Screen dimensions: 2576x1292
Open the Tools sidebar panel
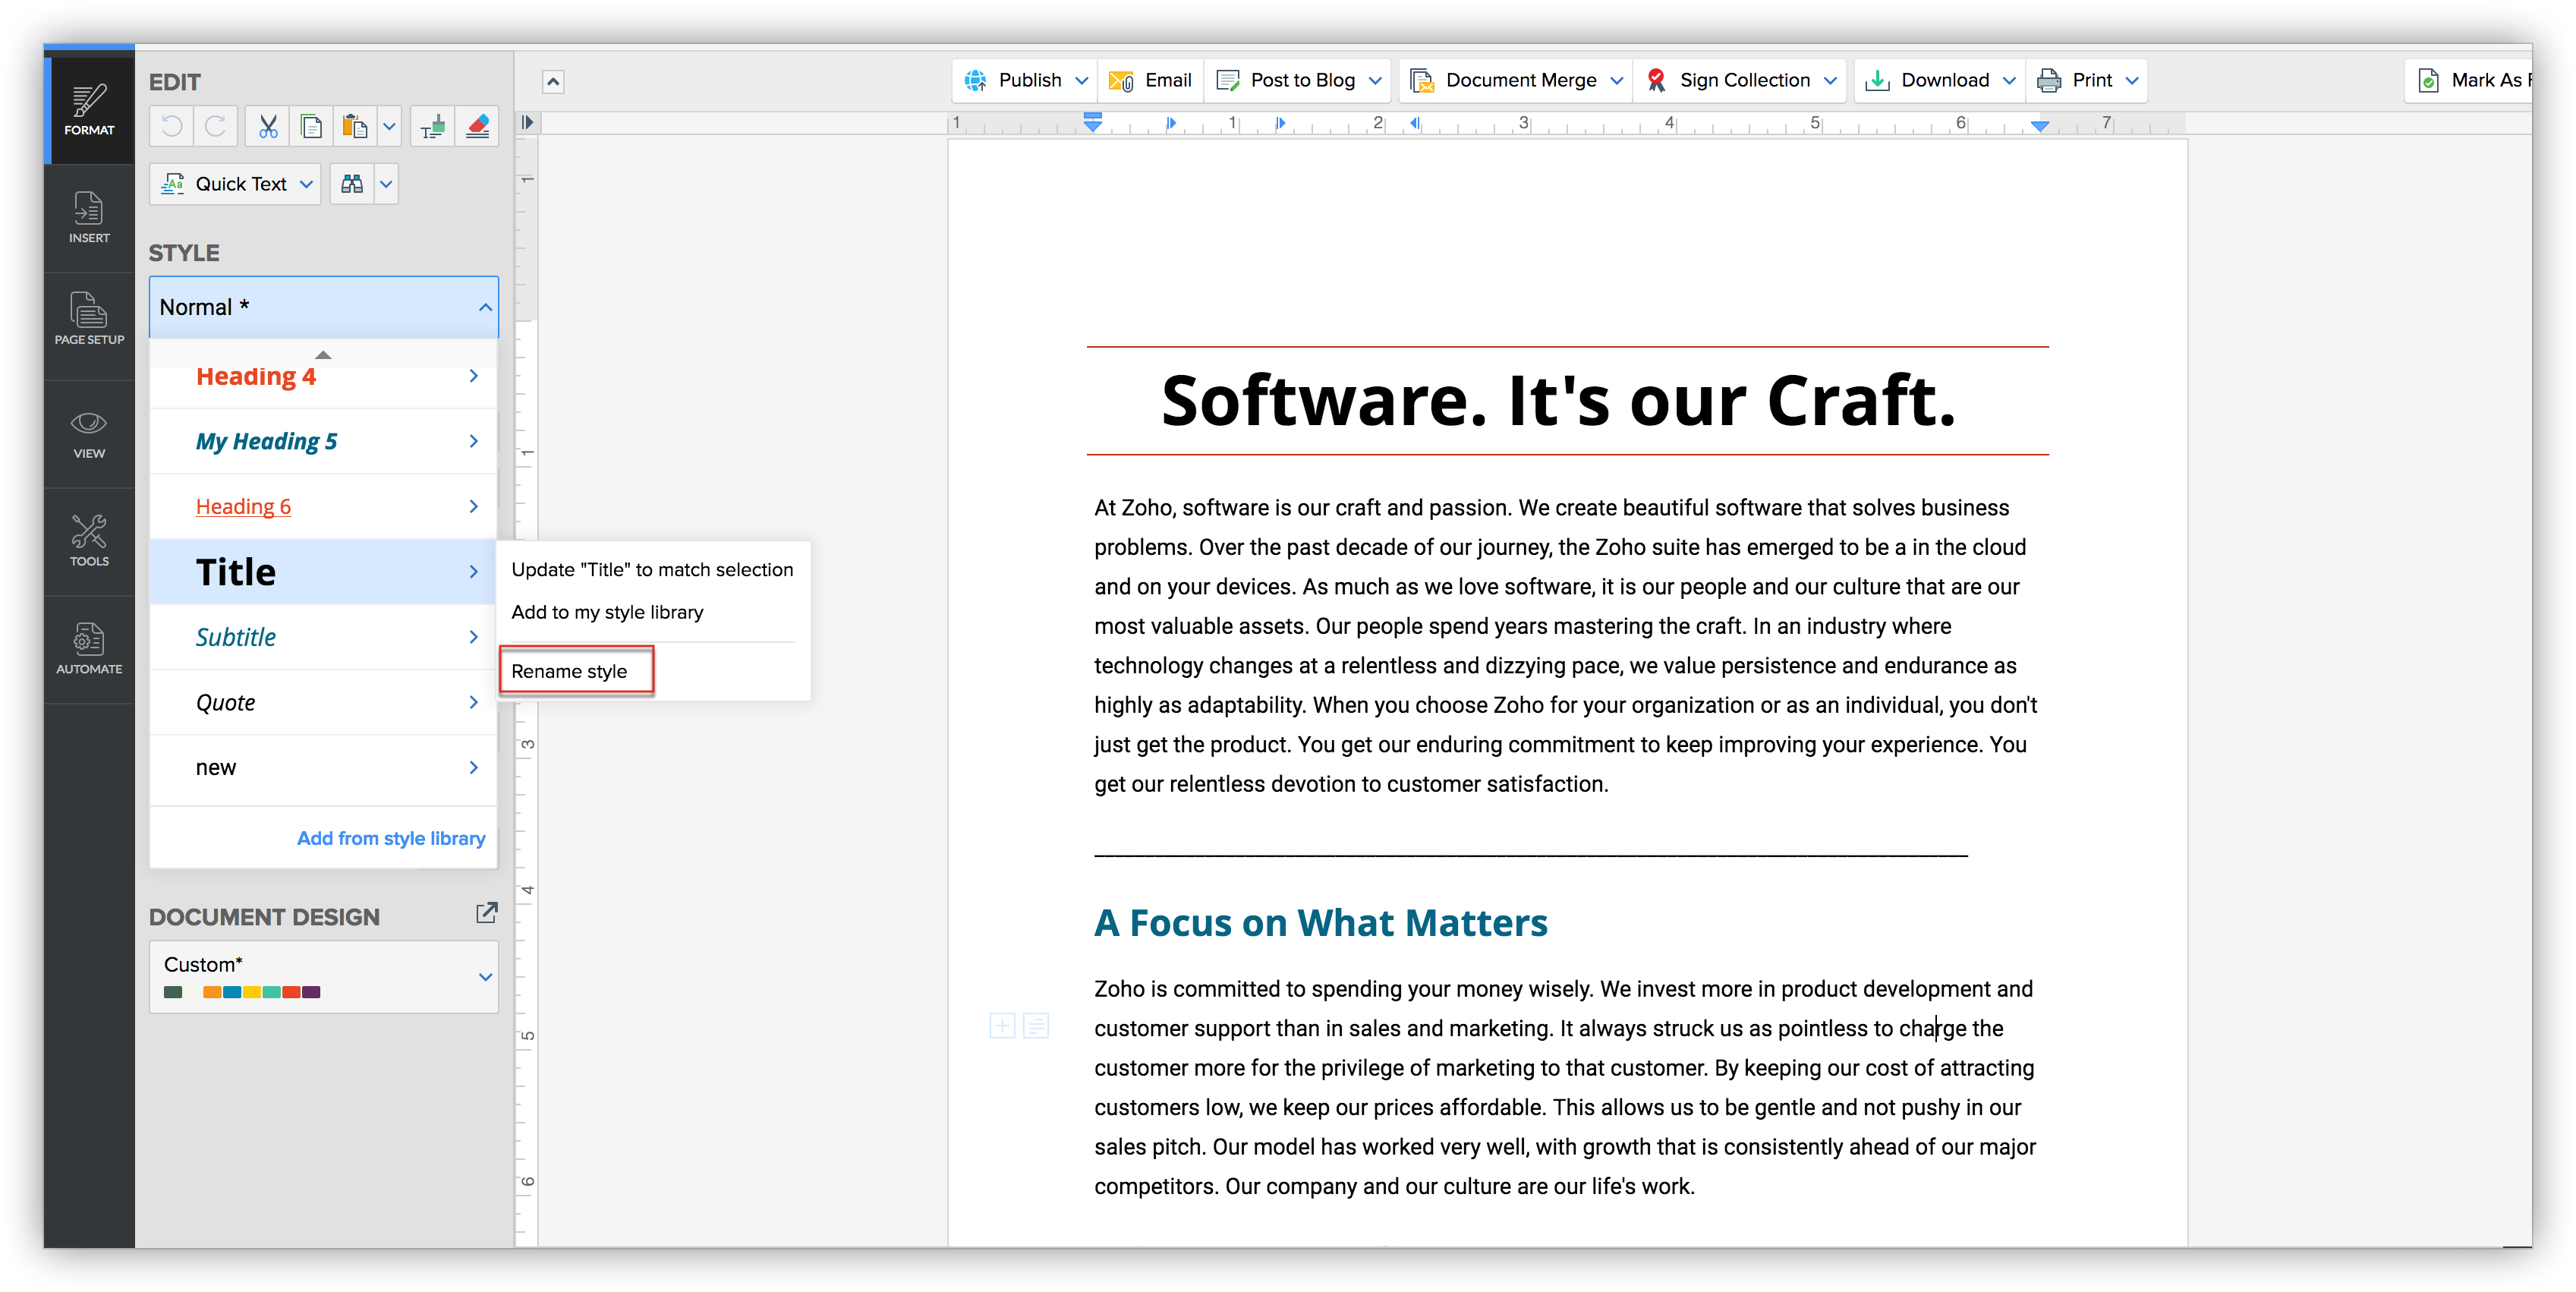click(89, 541)
